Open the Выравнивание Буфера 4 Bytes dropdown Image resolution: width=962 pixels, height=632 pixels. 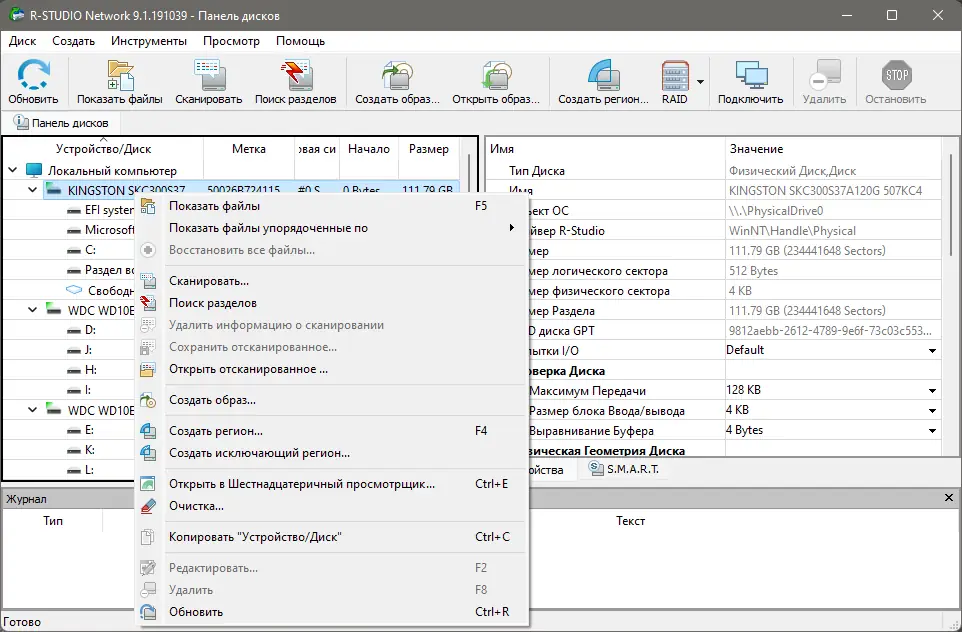point(932,431)
